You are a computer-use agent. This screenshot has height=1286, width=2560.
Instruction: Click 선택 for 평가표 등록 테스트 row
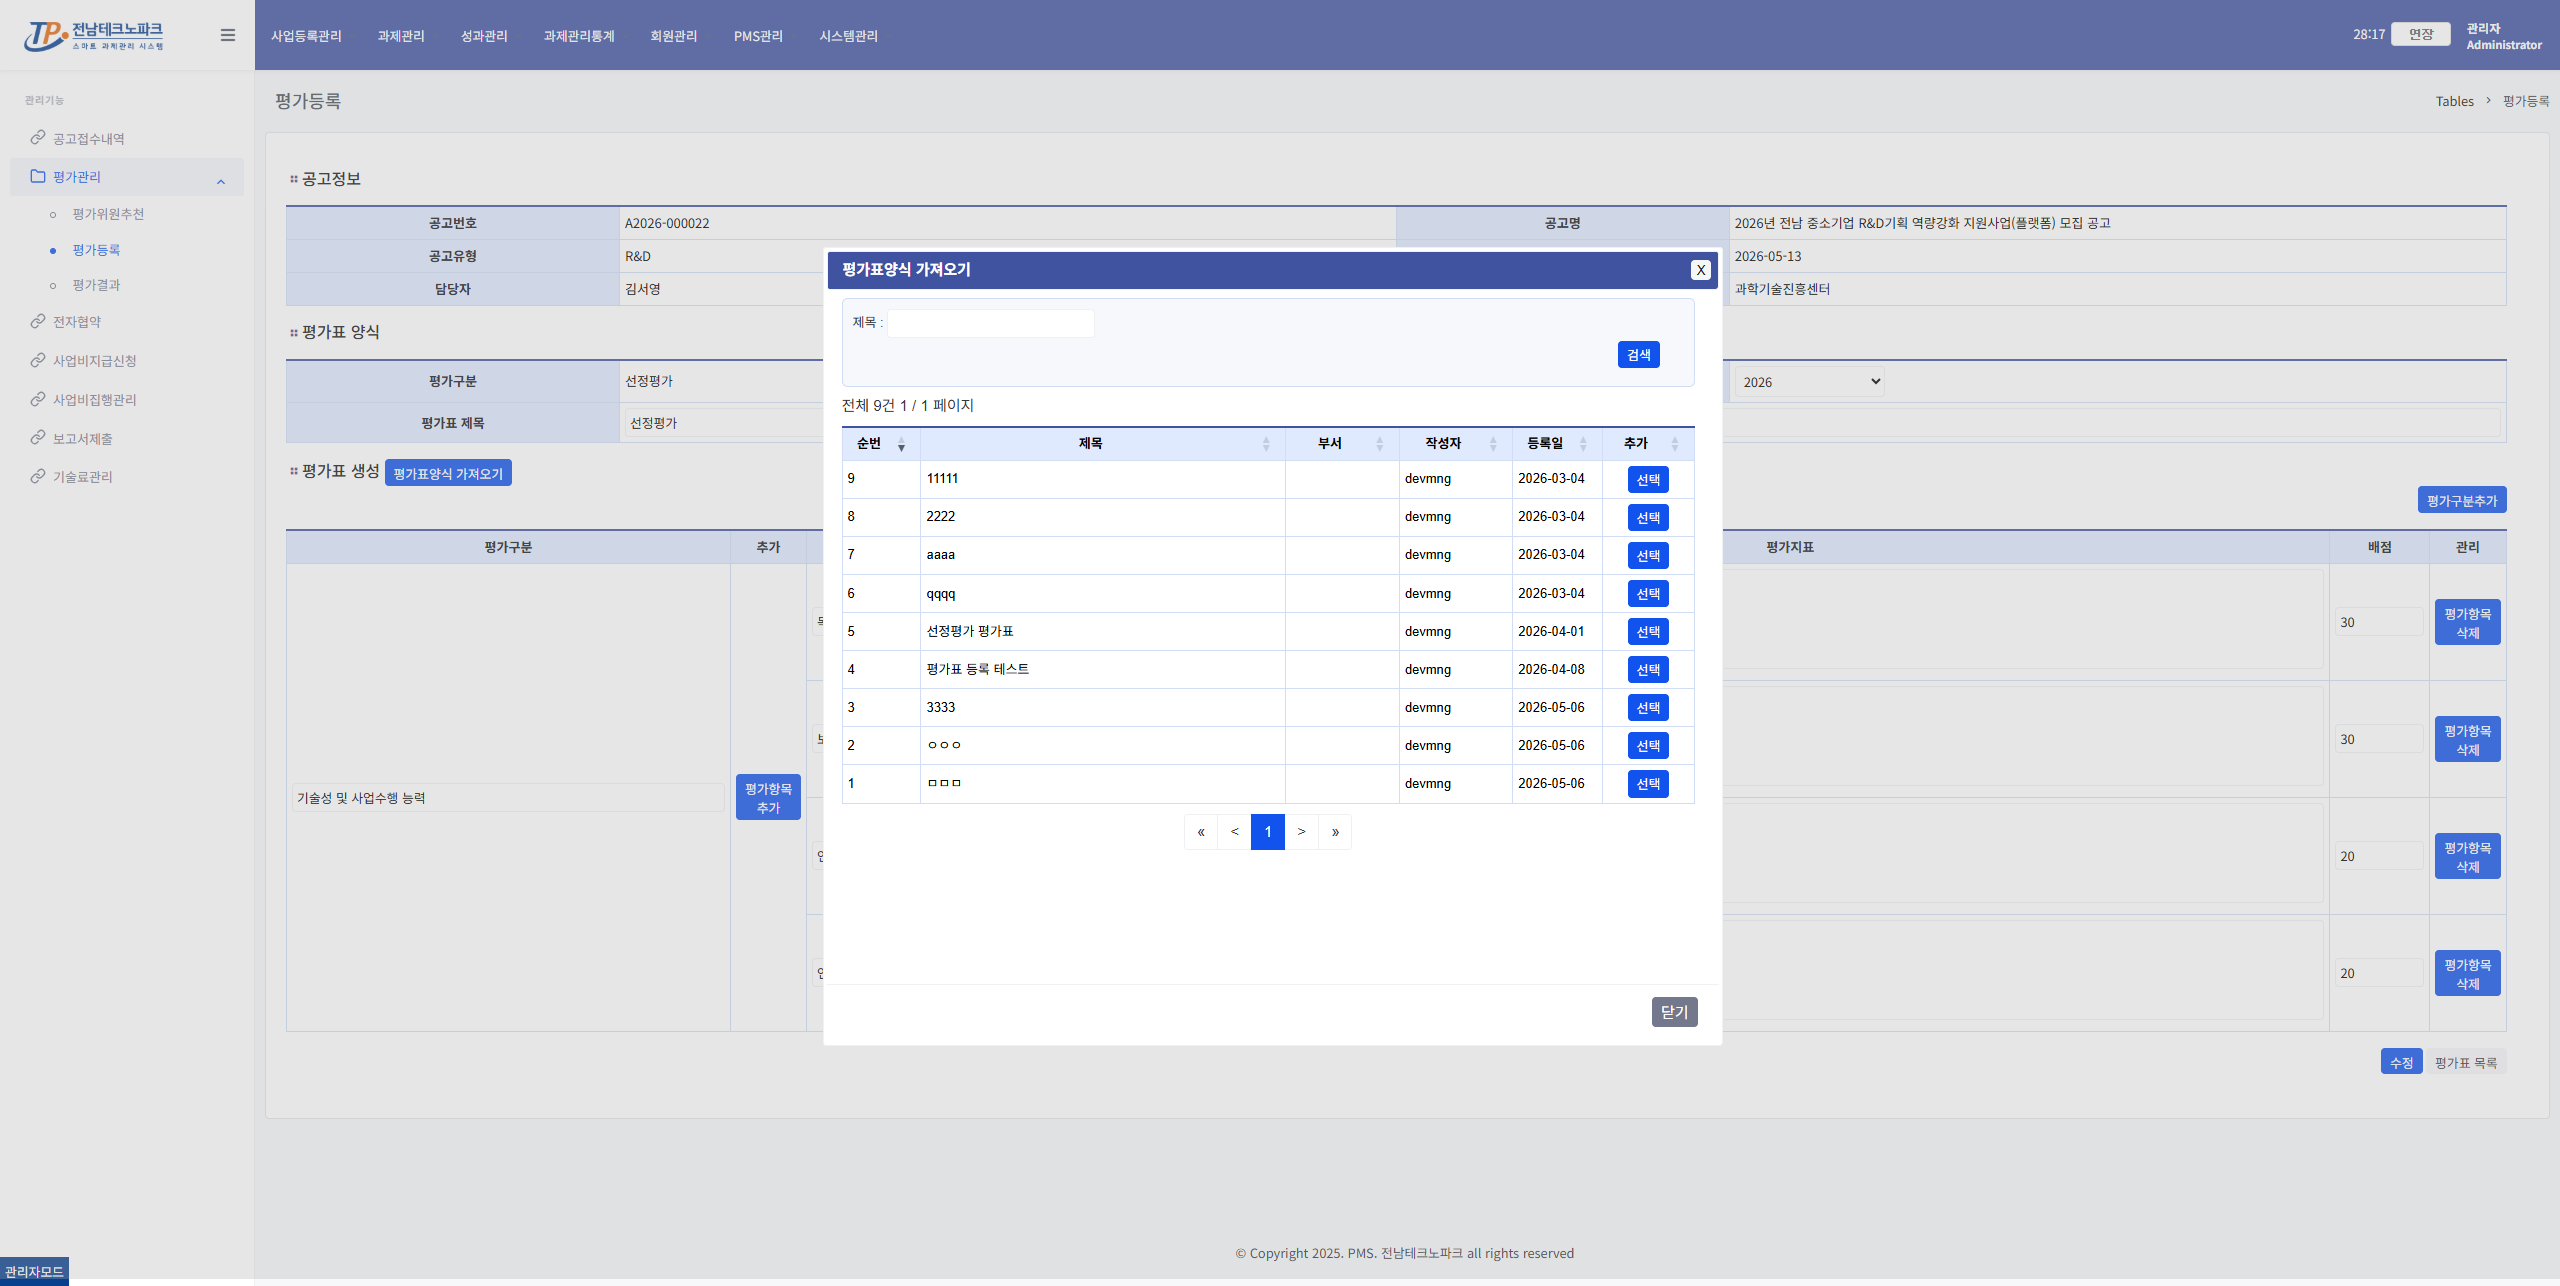1648,670
